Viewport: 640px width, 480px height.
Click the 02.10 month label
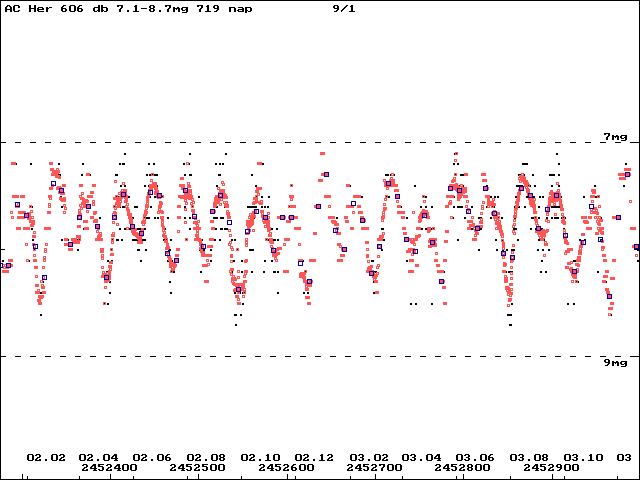[260, 458]
